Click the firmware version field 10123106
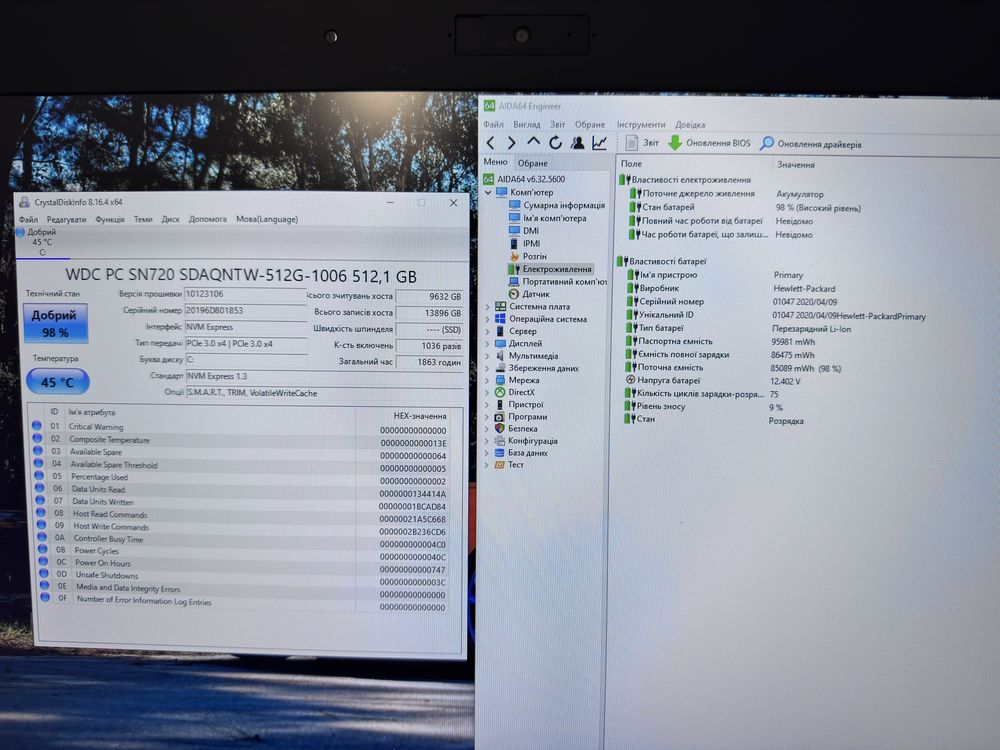The width and height of the screenshot is (1000, 750). 246,295
